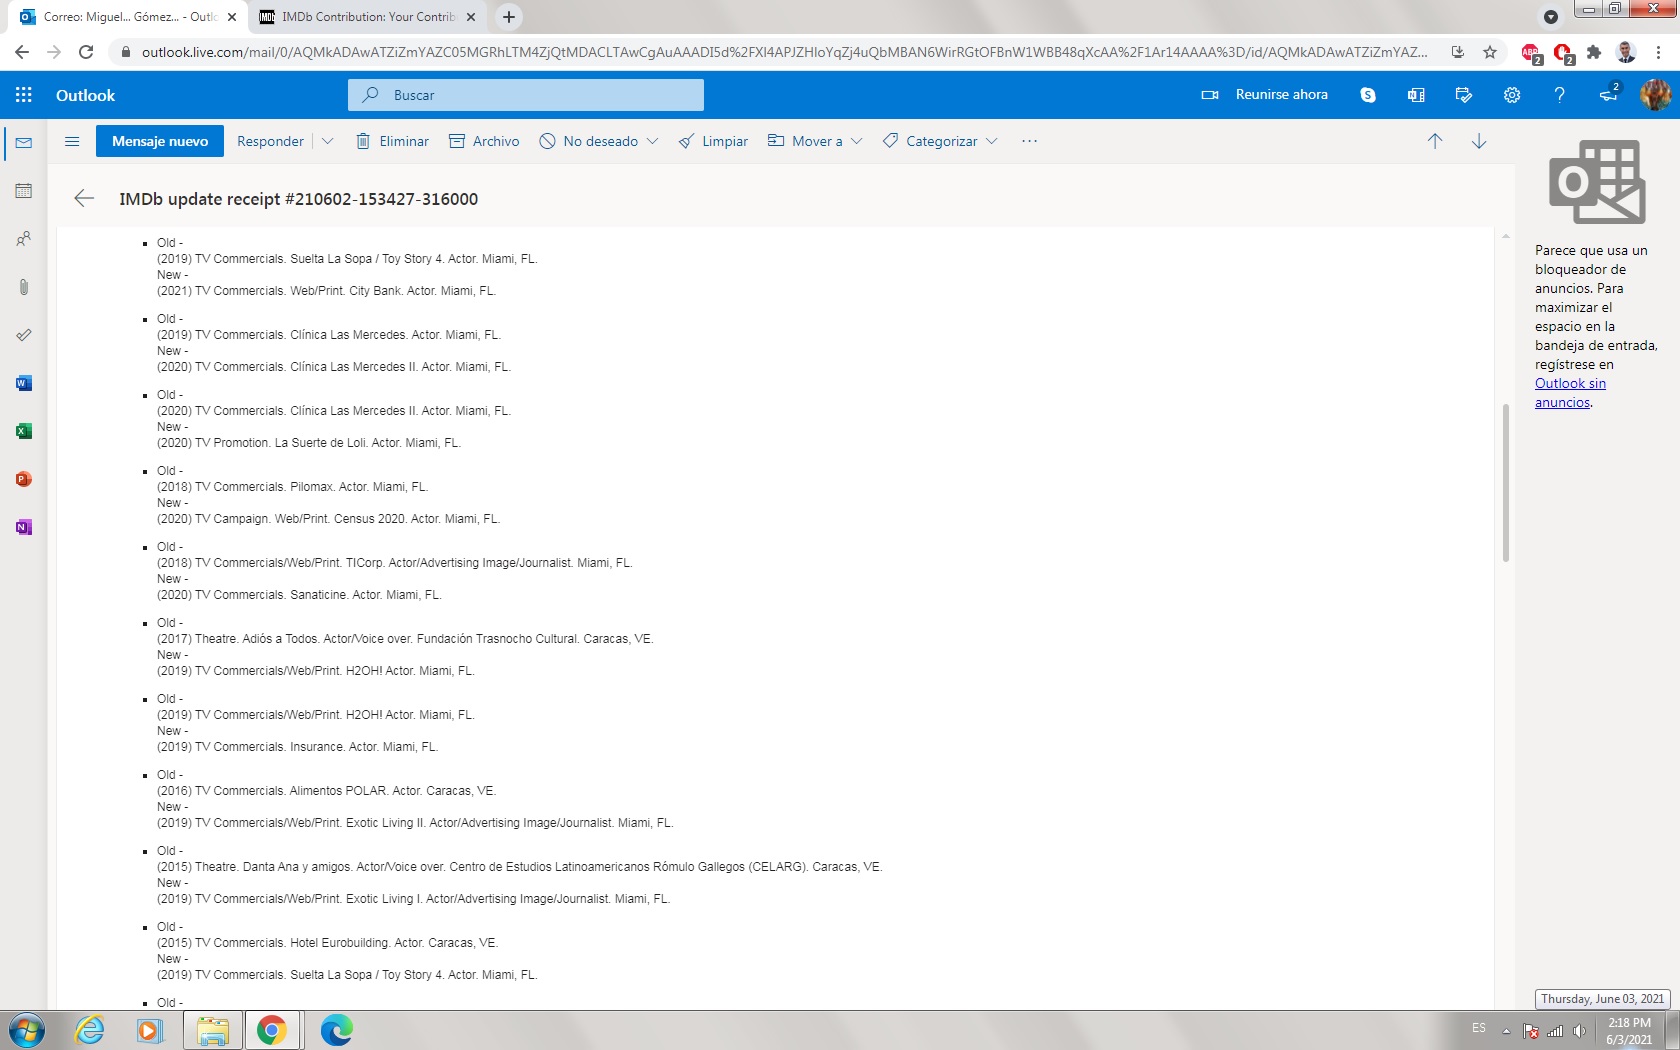Toggle the folder pane hamburger menu
Viewport: 1680px width, 1050px height.
click(72, 141)
